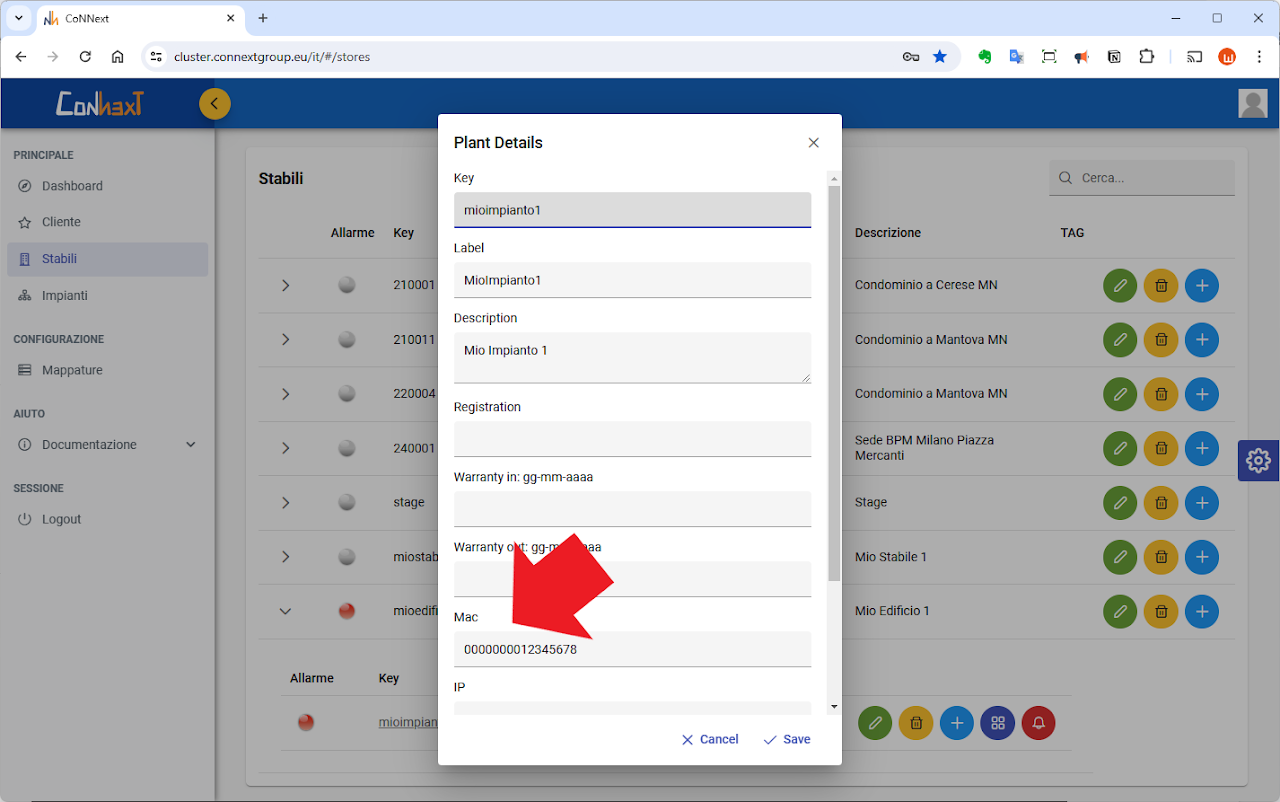Open the user avatar in top right
1280x802 pixels.
coord(1252,104)
